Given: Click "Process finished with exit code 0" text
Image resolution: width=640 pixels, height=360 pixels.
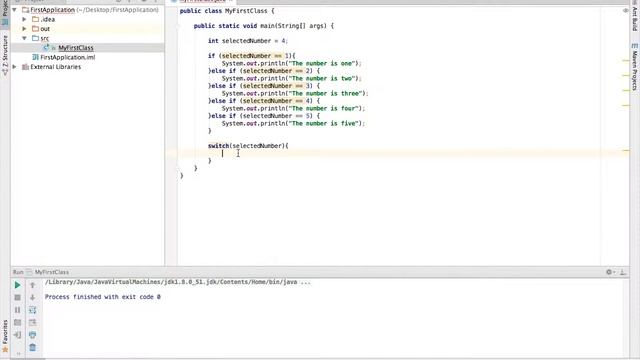Looking at the screenshot, I should coord(103,297).
